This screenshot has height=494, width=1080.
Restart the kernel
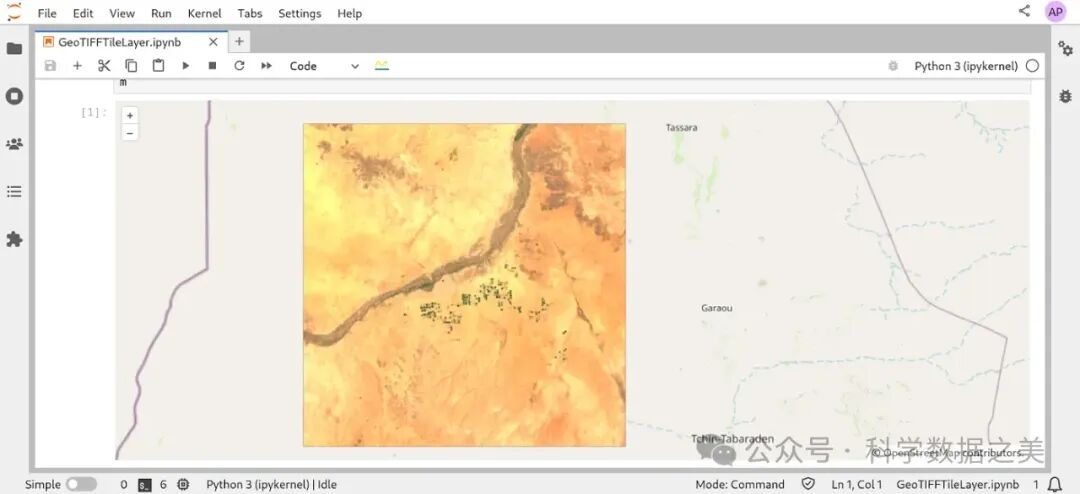[x=239, y=66]
